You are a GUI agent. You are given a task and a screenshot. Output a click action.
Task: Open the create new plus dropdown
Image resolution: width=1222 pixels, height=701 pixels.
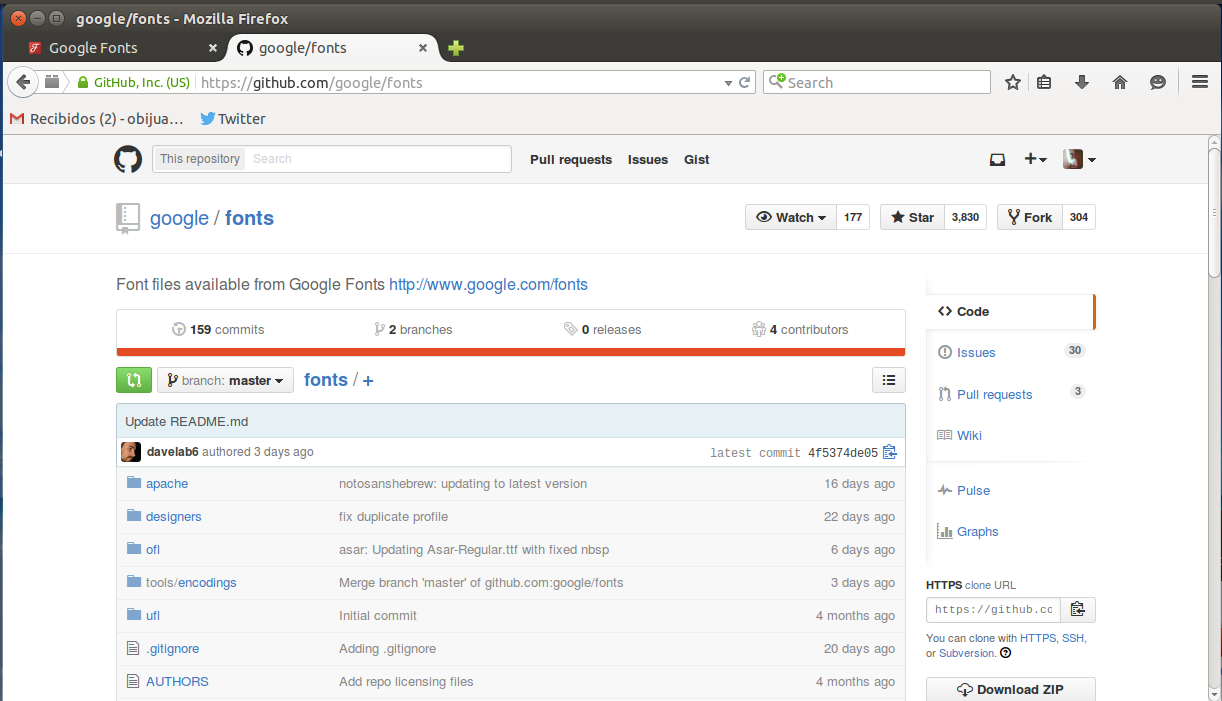point(1035,159)
